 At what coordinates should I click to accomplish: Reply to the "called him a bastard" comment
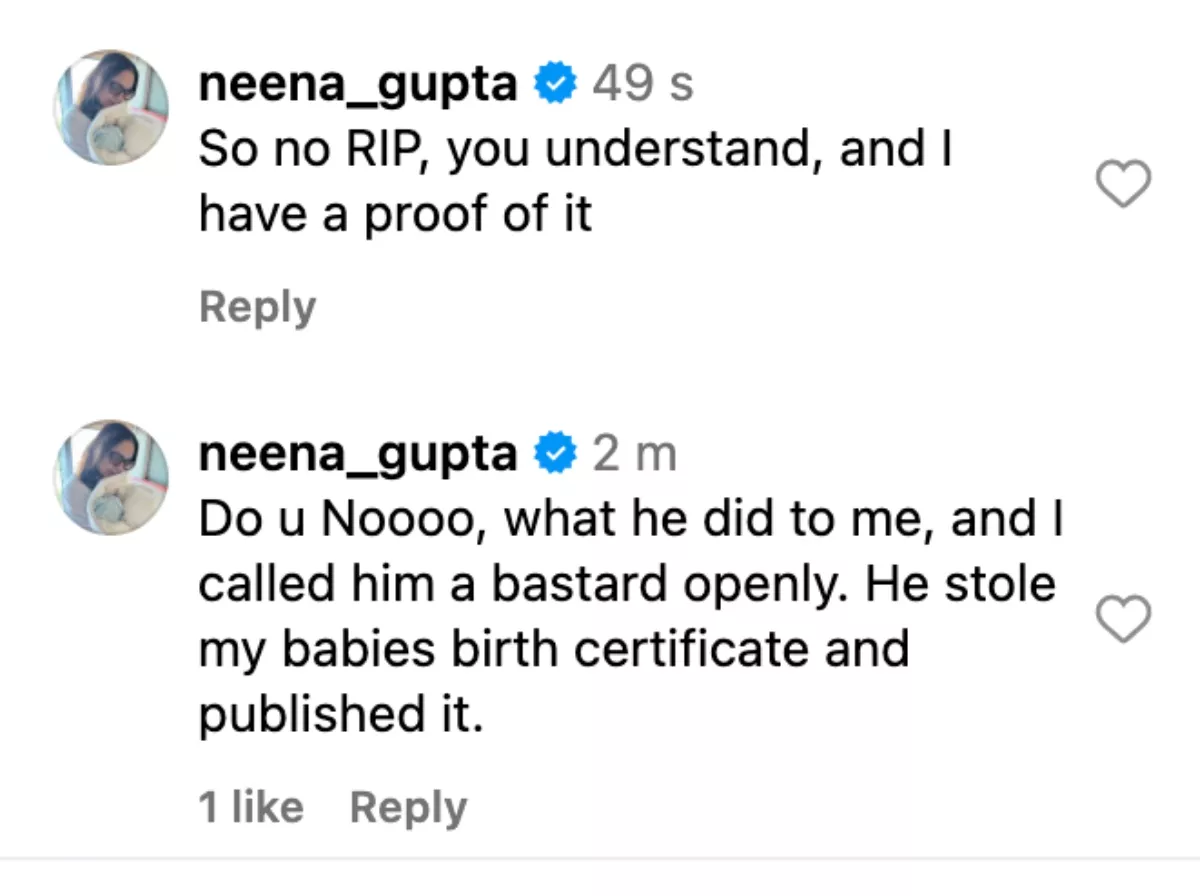[x=408, y=807]
